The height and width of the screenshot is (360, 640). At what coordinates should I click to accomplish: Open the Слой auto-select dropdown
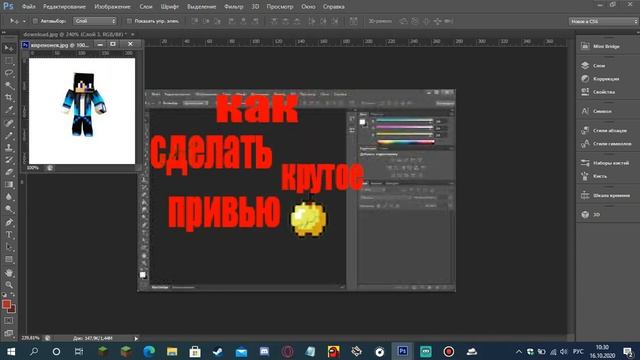pos(95,21)
